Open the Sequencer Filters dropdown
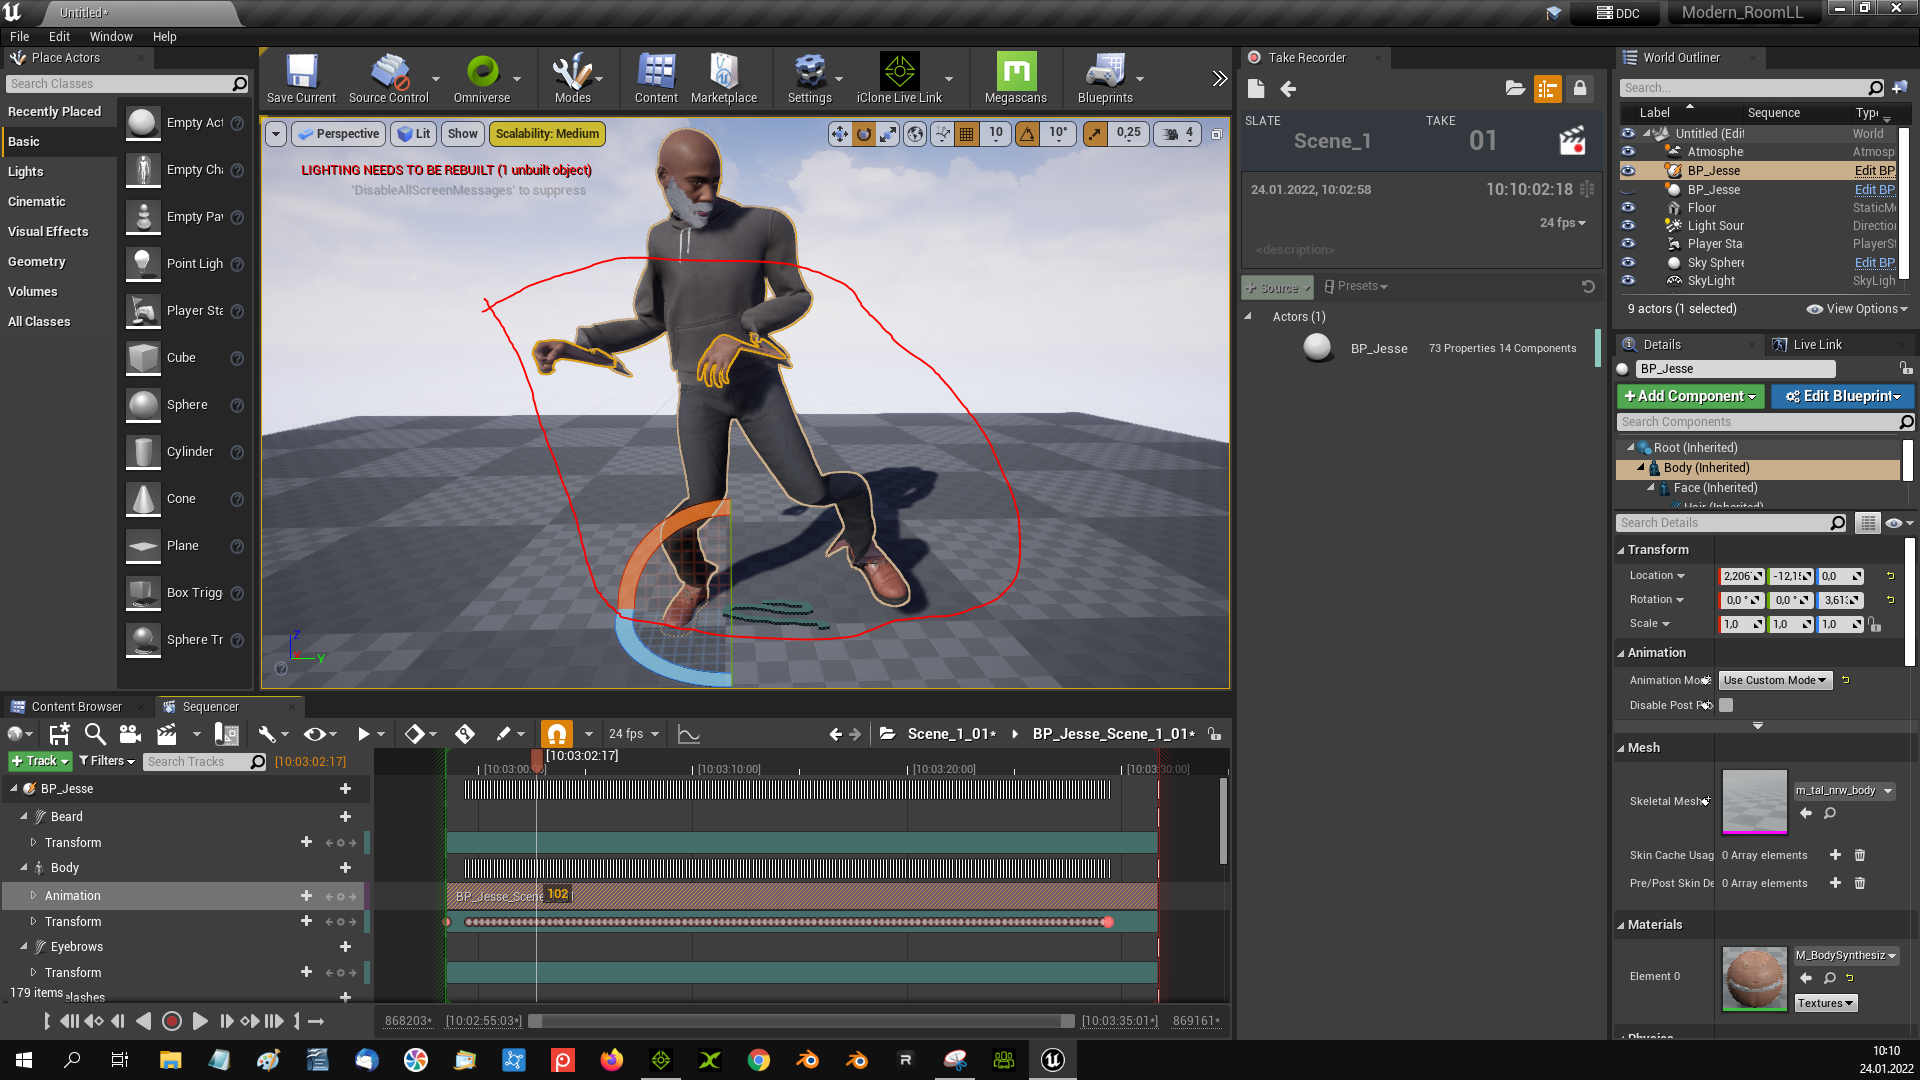 (106, 761)
